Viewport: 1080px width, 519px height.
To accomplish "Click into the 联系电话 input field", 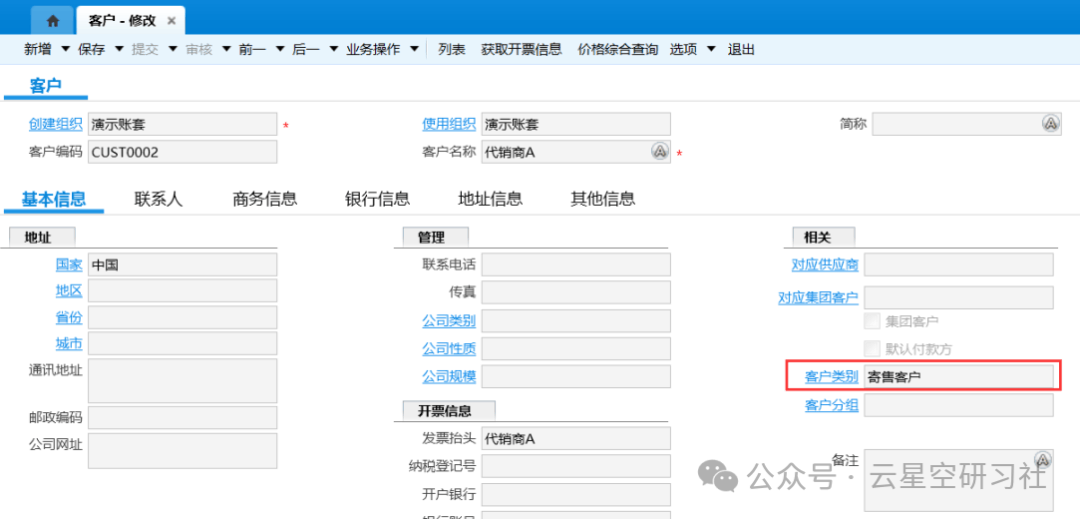I will (575, 265).
